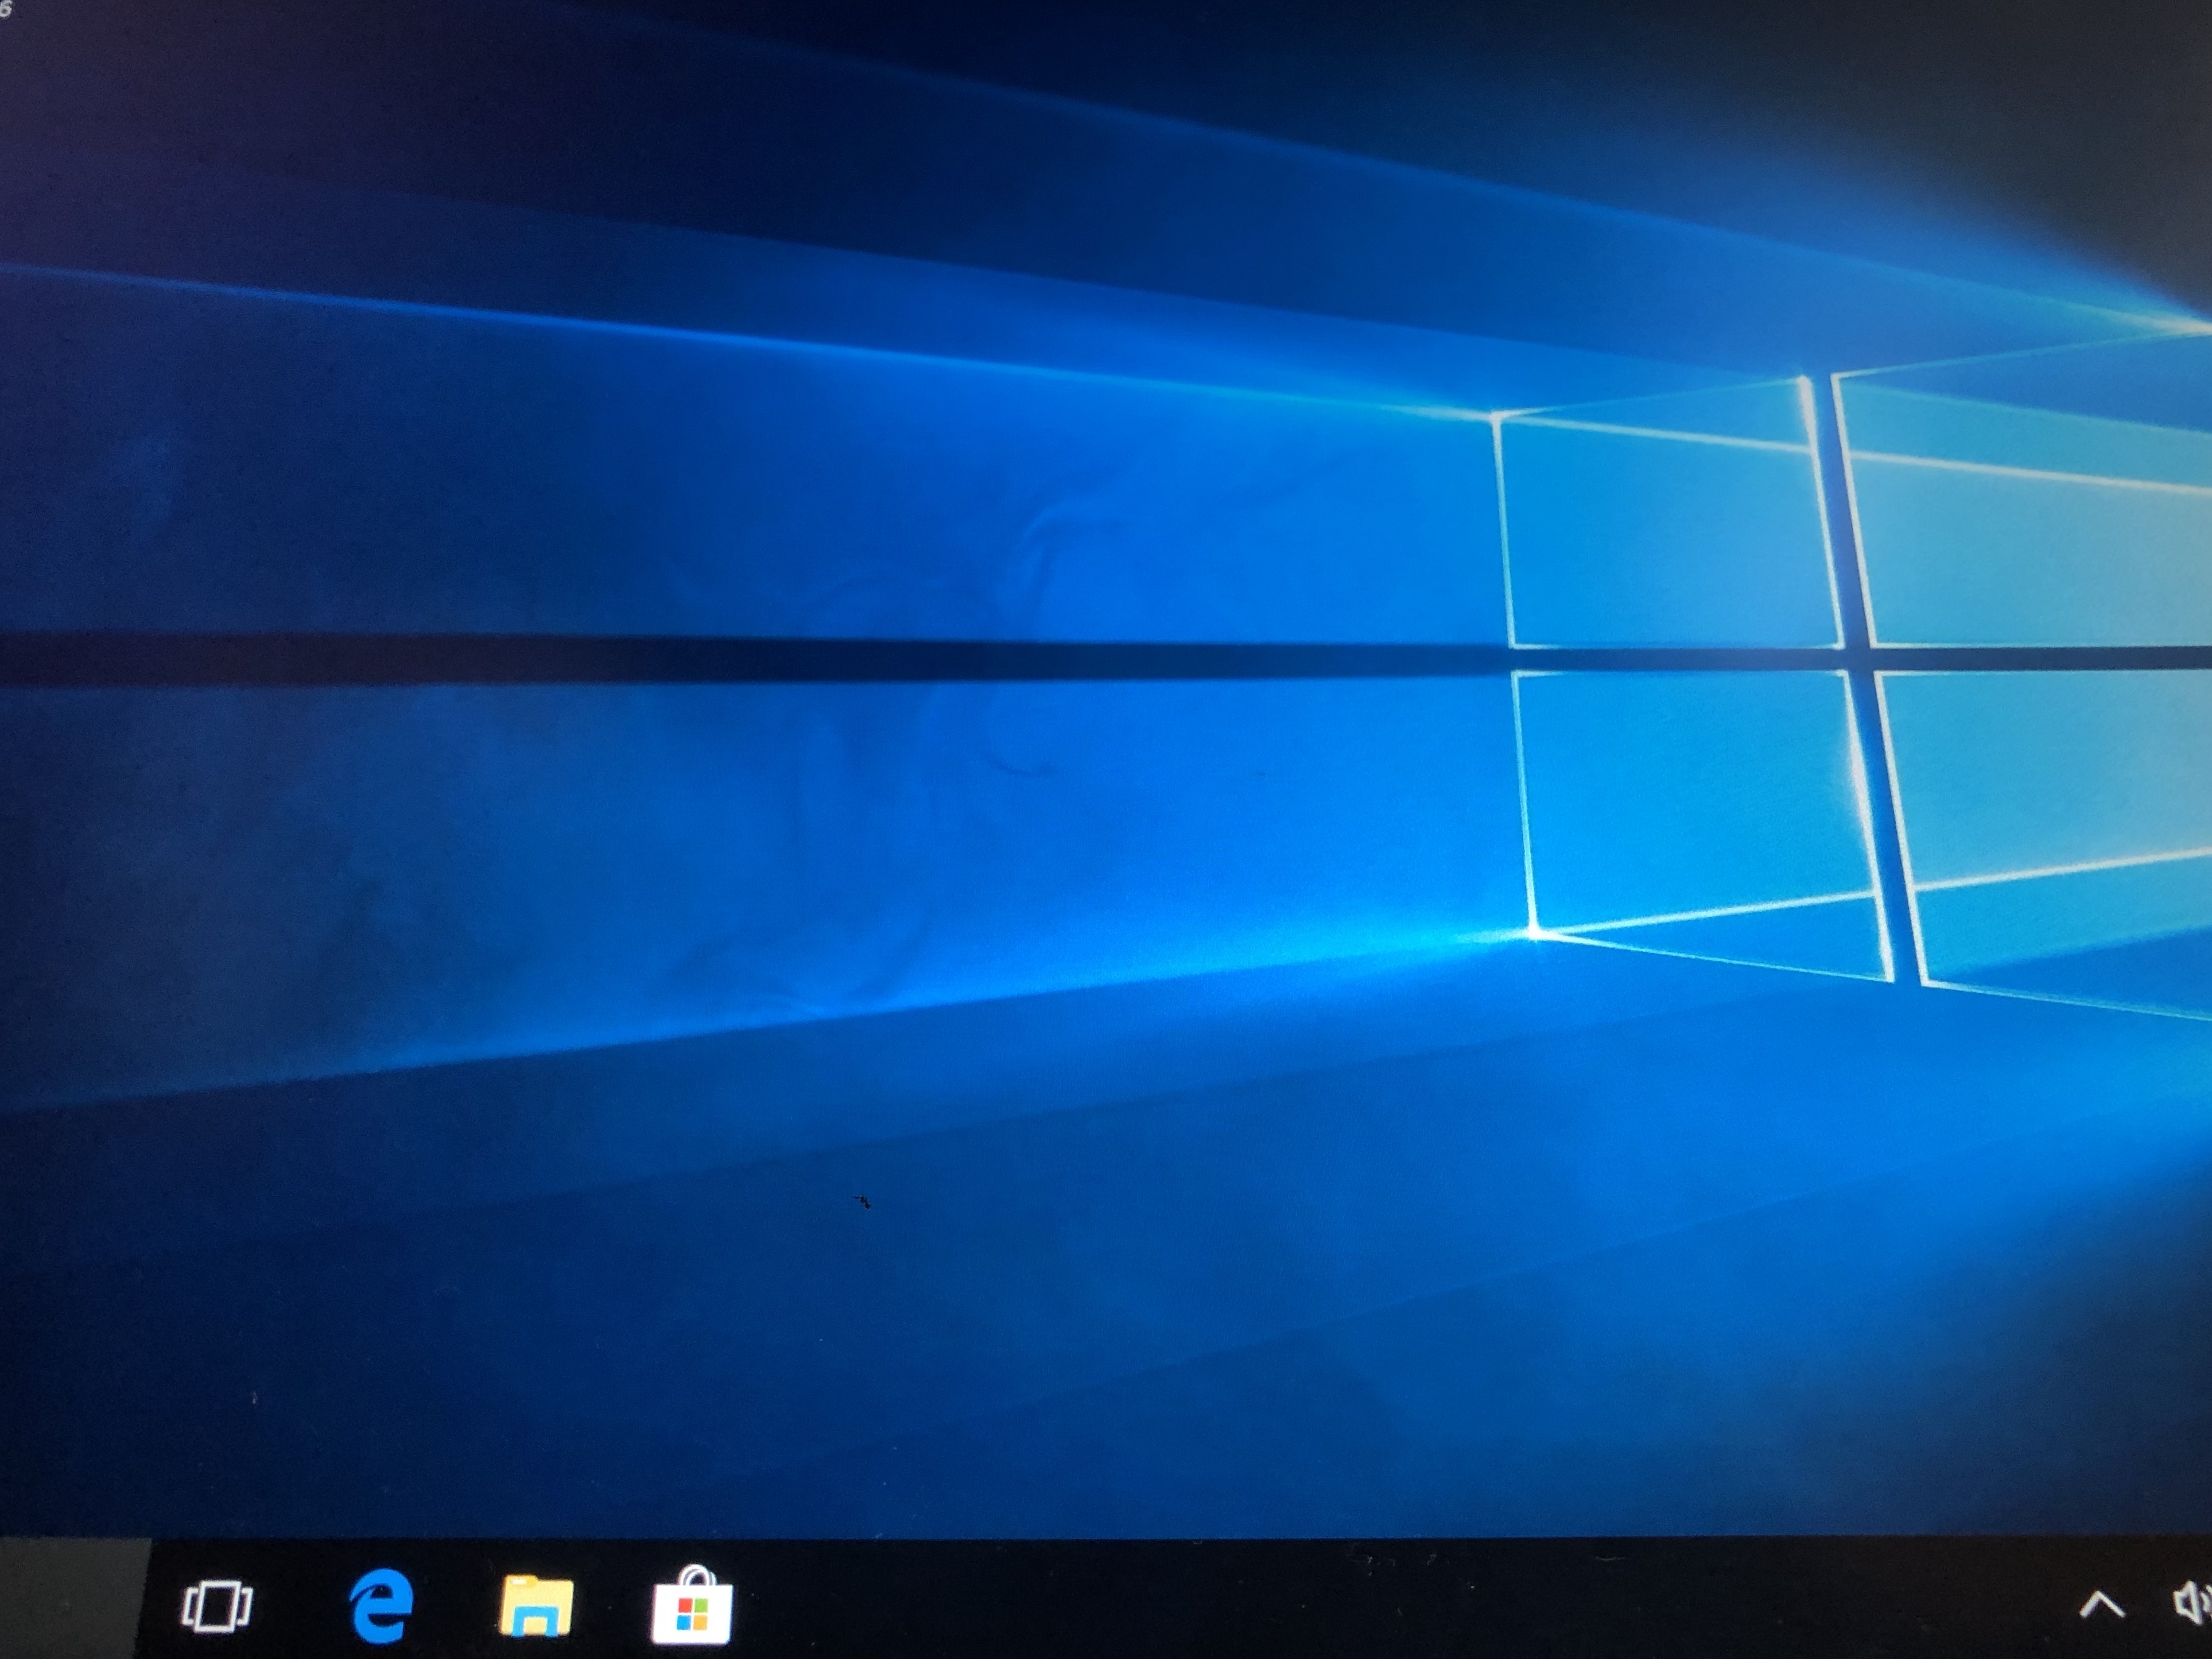The height and width of the screenshot is (1659, 2212).
Task: Launch the Microsoft Edge browser
Action: pos(382,1605)
